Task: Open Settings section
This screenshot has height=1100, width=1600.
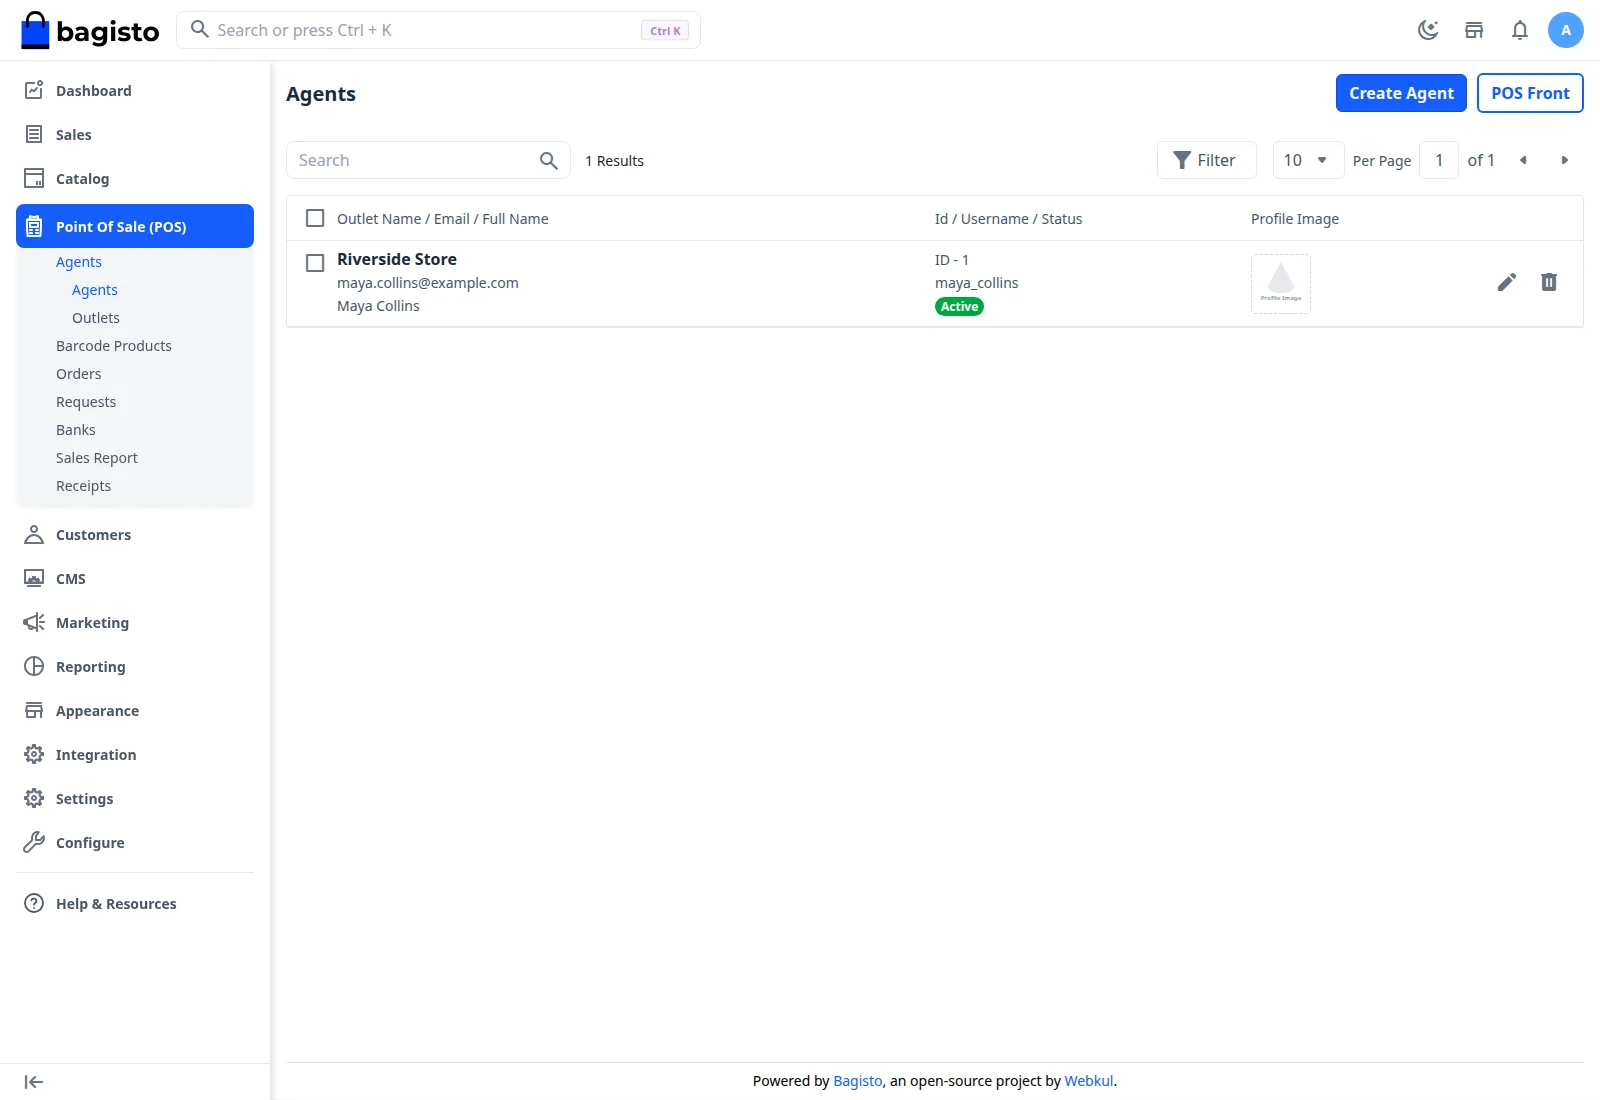Action: click(x=135, y=798)
